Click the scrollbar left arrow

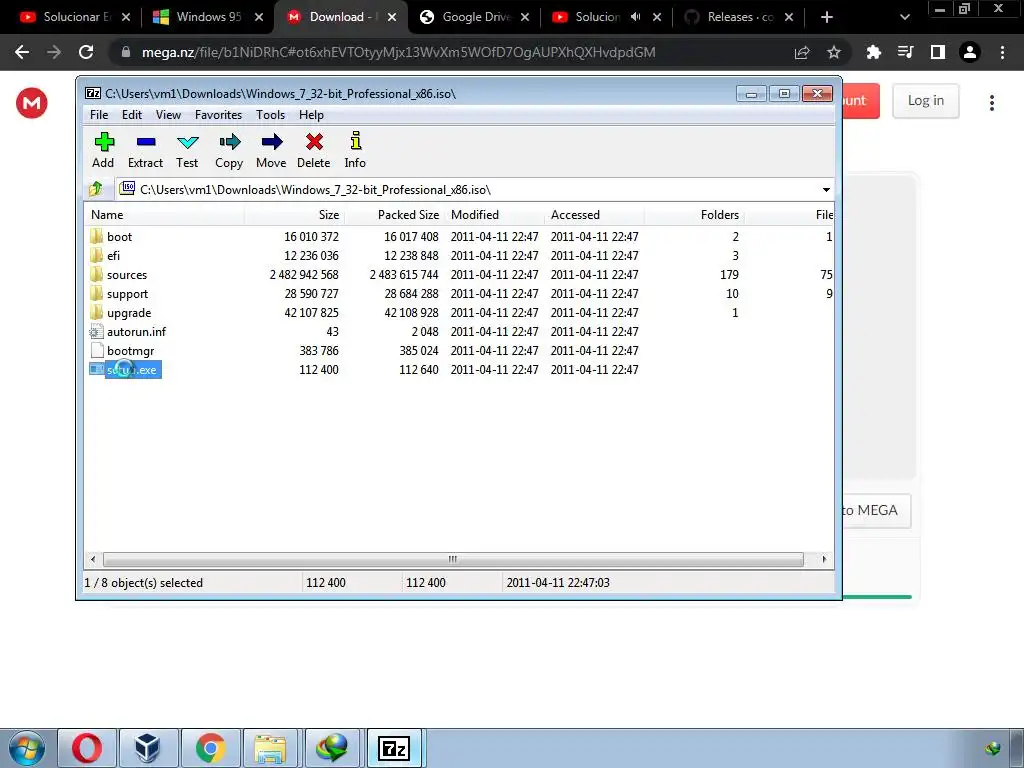coord(93,560)
